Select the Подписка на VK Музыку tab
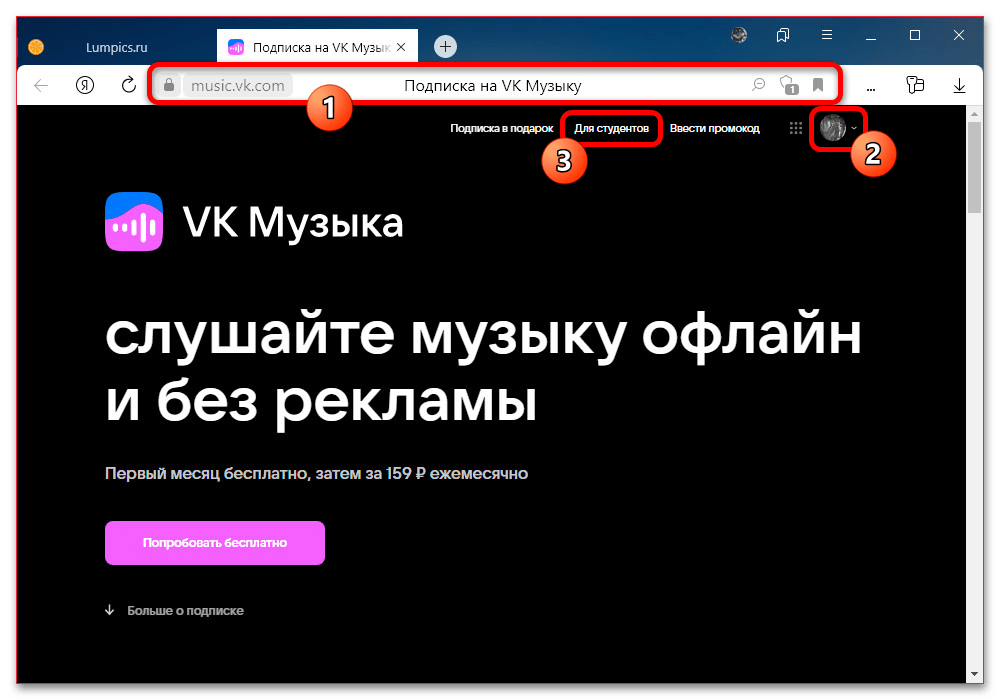1000x700 pixels. click(x=317, y=47)
